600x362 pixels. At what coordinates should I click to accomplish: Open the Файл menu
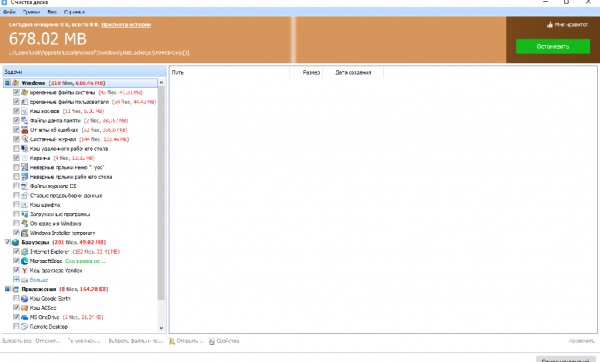coord(10,12)
